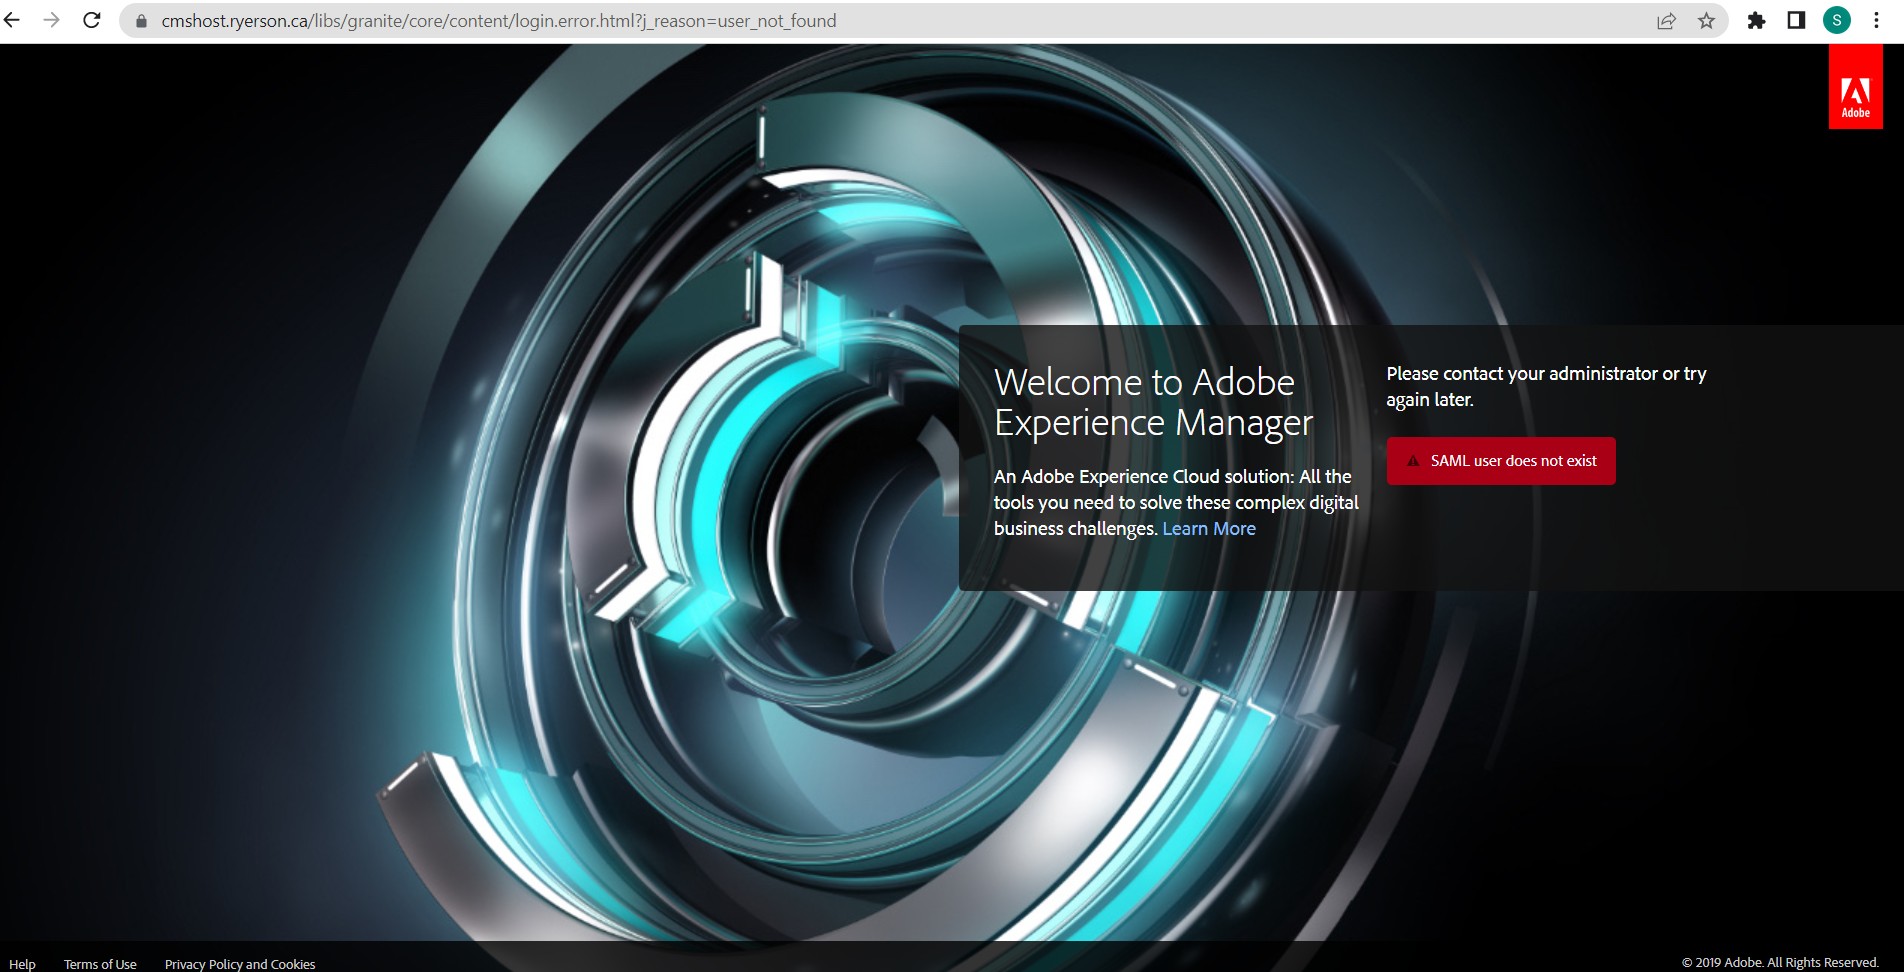
Task: Bookmark this page with star icon
Action: pos(1706,21)
